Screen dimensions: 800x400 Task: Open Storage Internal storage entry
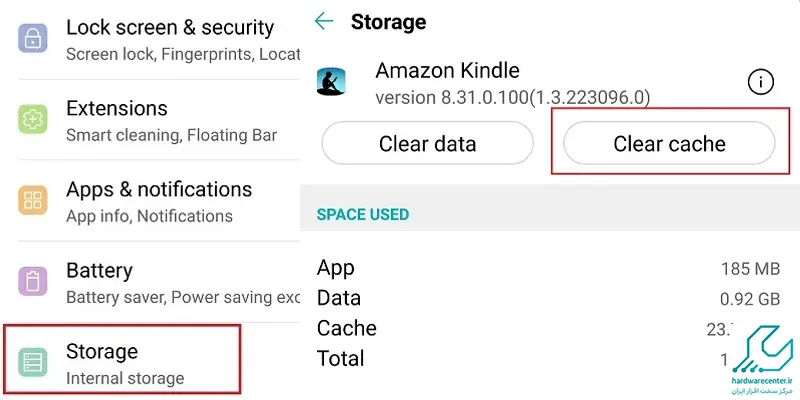122,361
